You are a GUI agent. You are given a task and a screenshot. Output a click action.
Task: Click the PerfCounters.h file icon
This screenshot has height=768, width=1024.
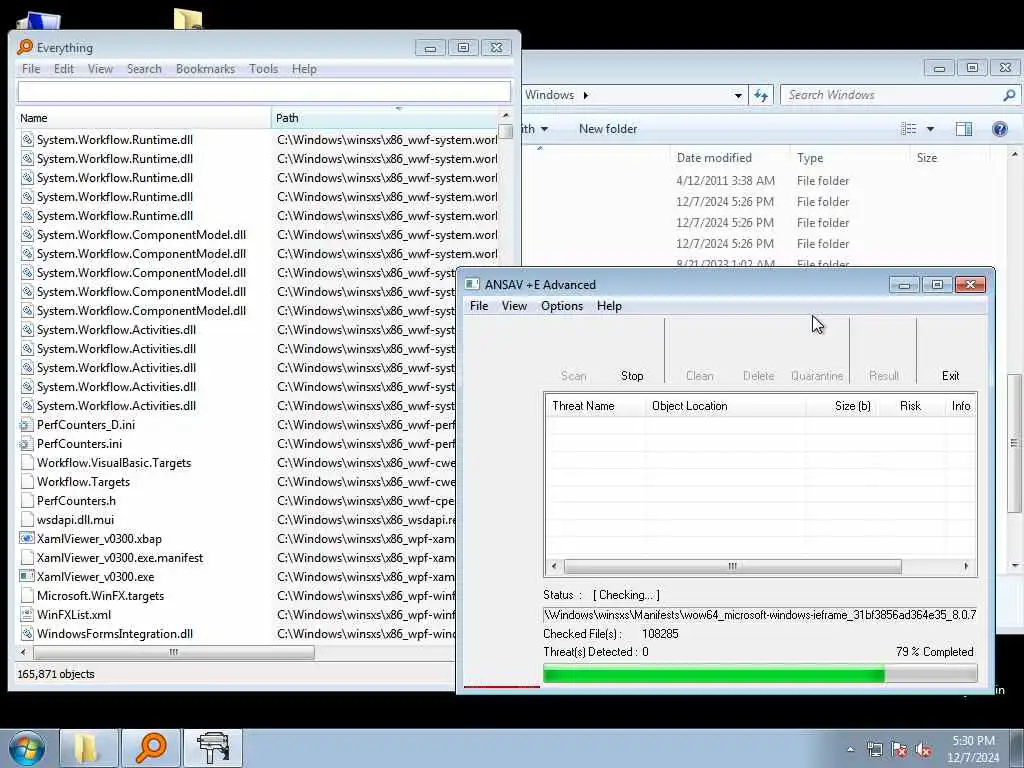coord(27,500)
